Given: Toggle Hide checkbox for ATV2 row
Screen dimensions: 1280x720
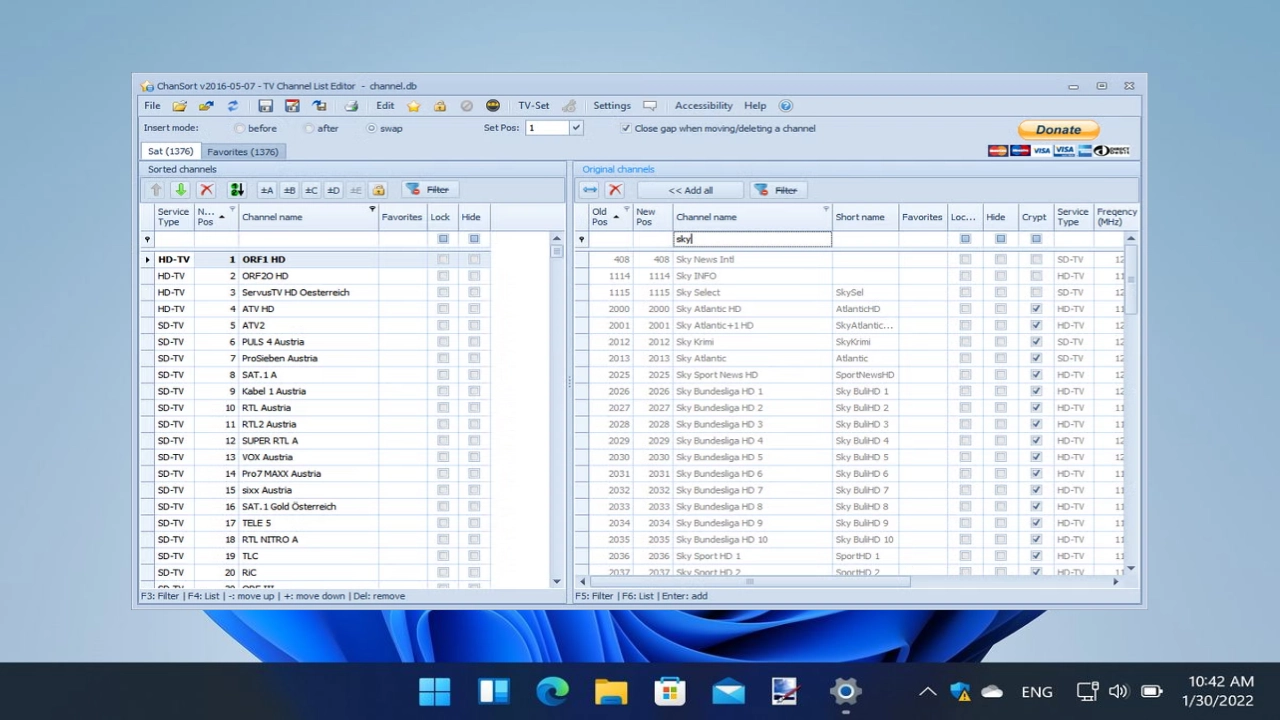Looking at the screenshot, I should point(474,325).
